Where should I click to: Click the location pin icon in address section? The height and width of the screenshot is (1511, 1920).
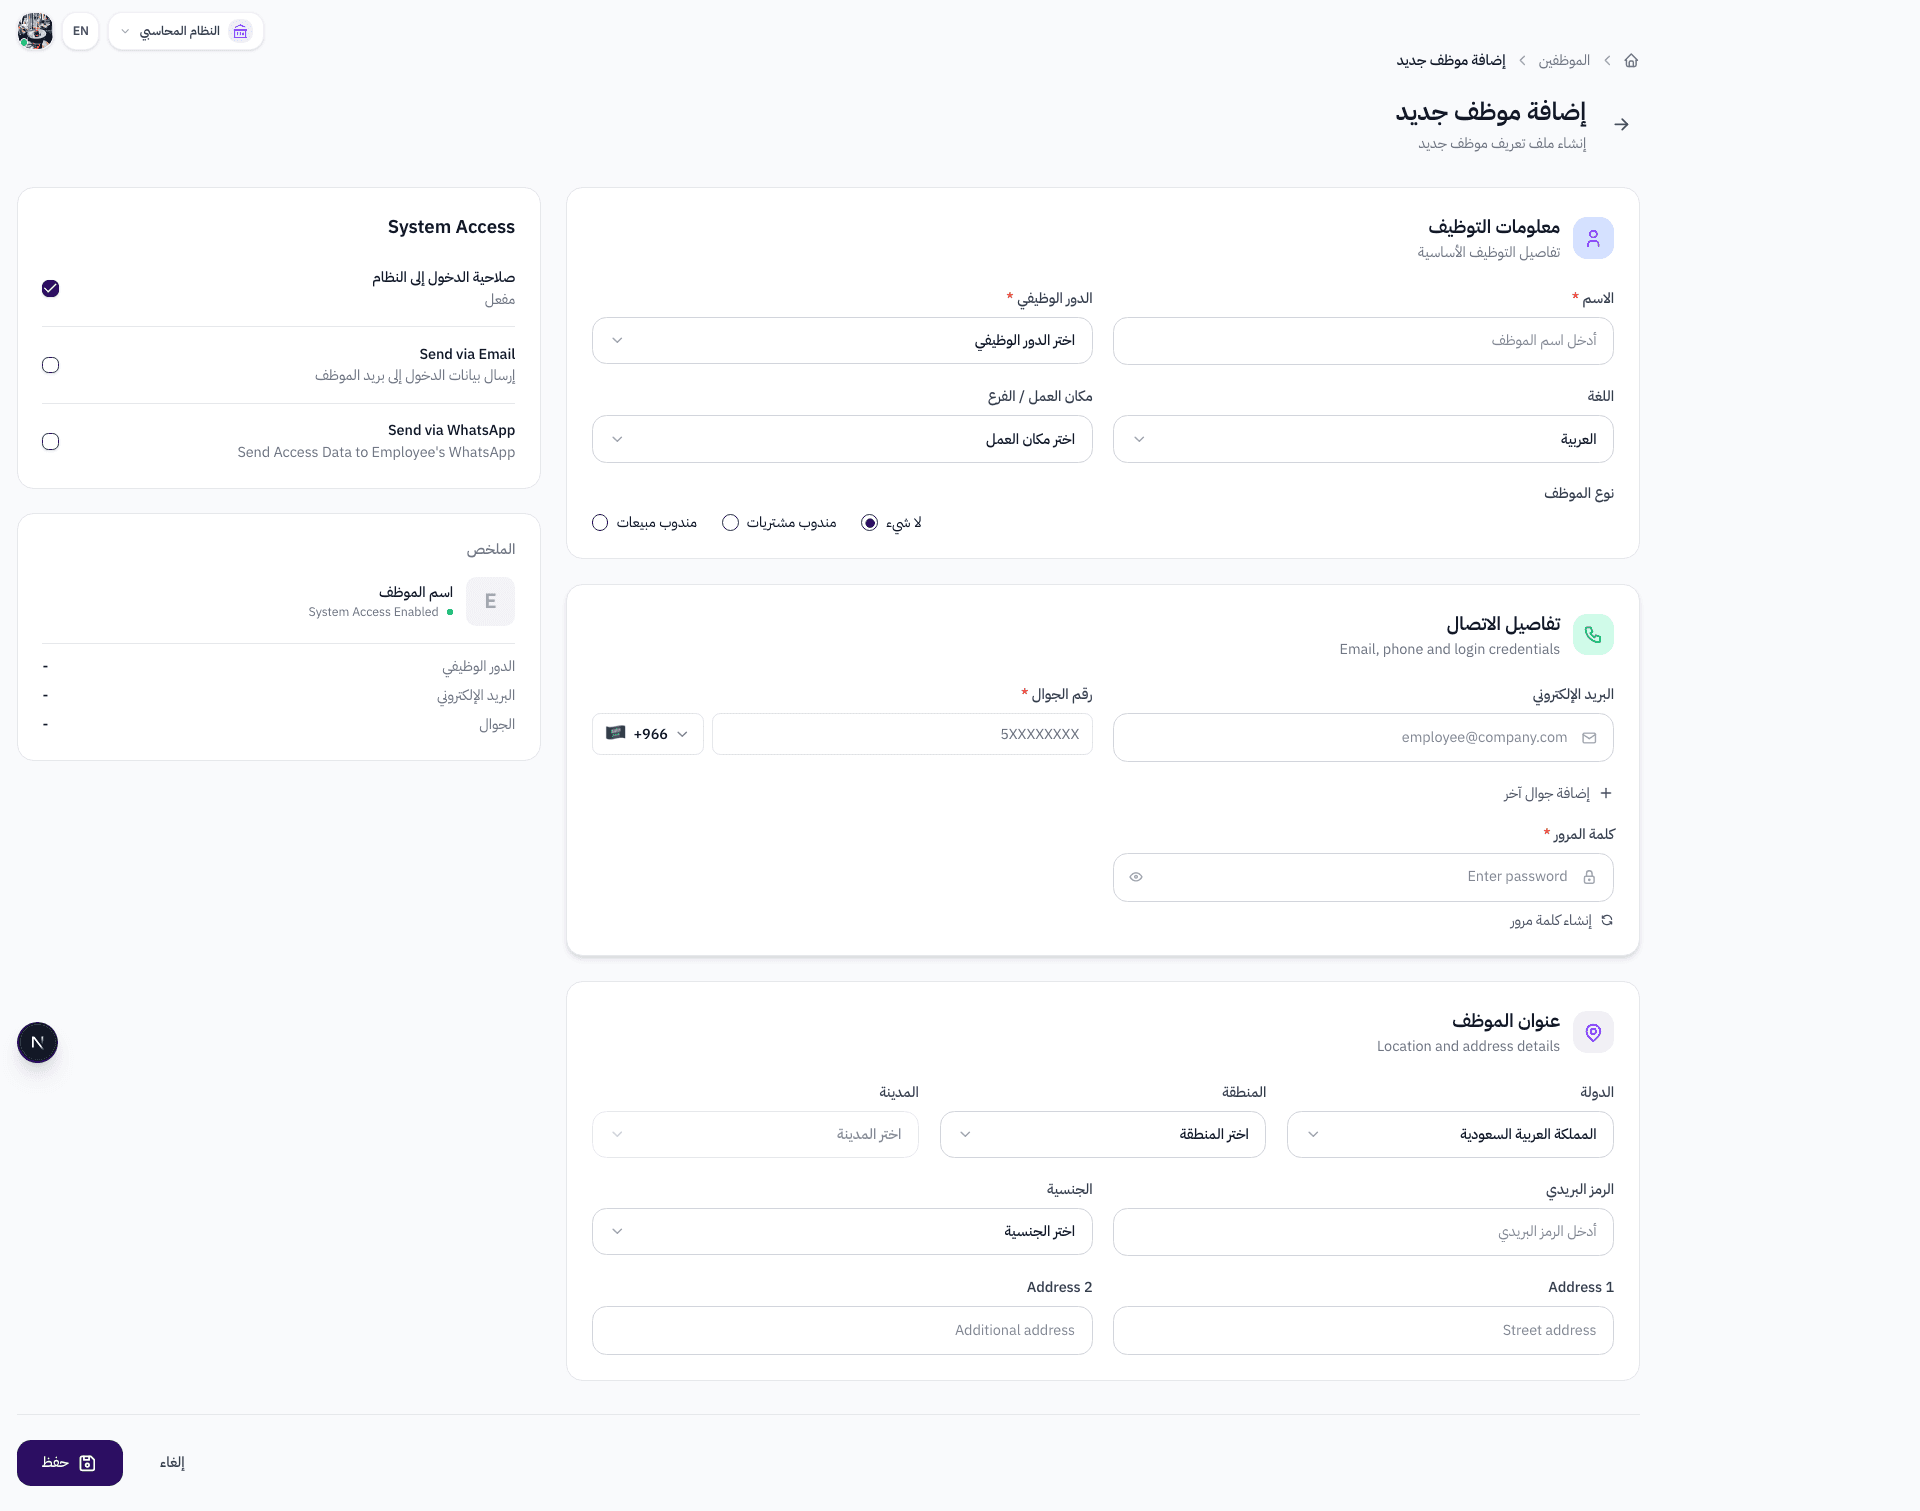coord(1593,1032)
